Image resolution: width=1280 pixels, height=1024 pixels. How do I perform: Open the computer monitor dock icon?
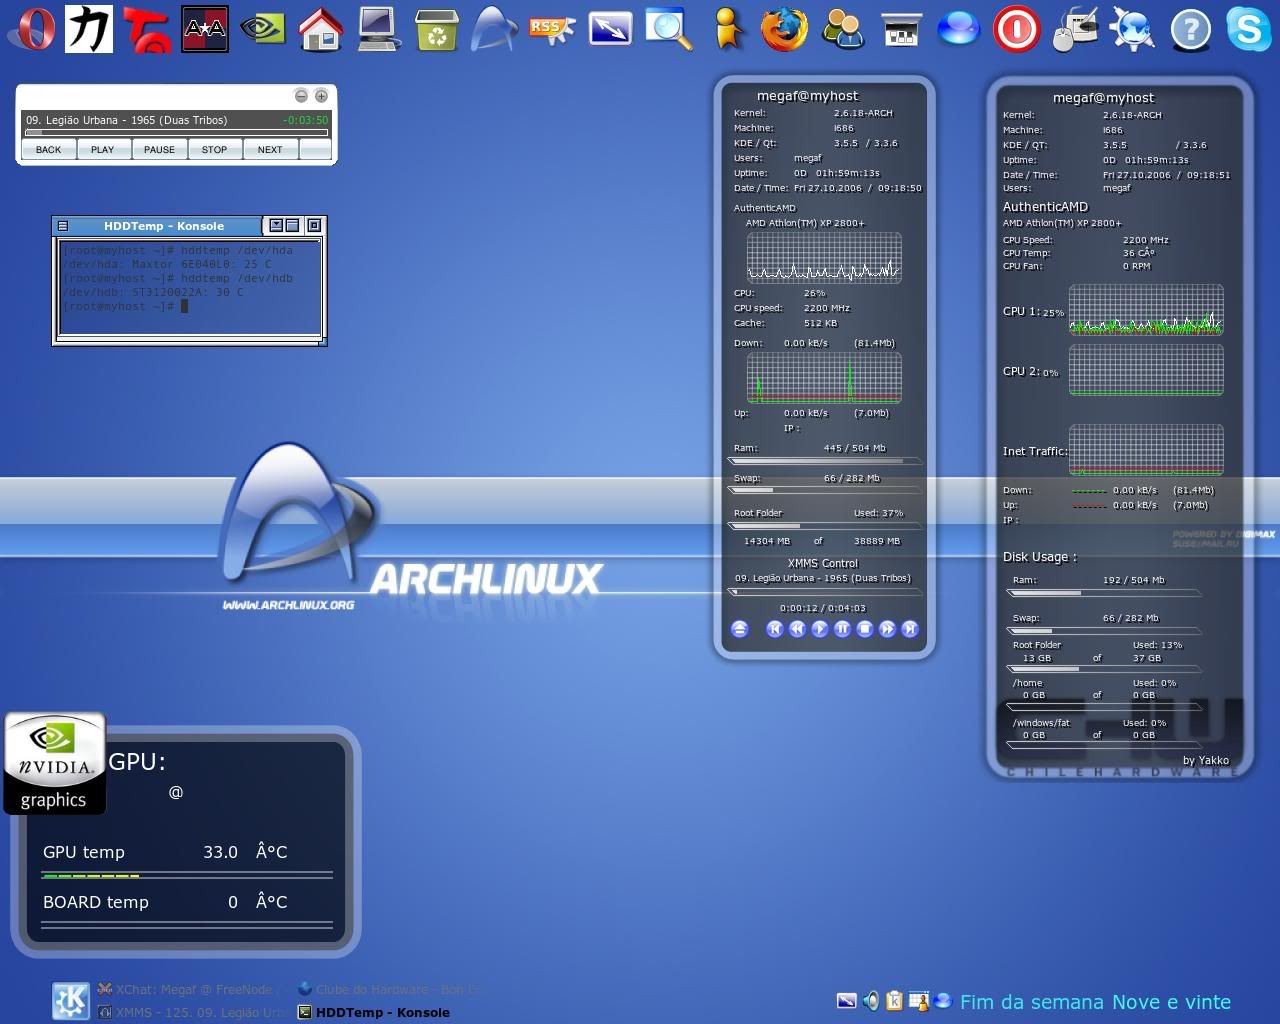click(x=379, y=29)
